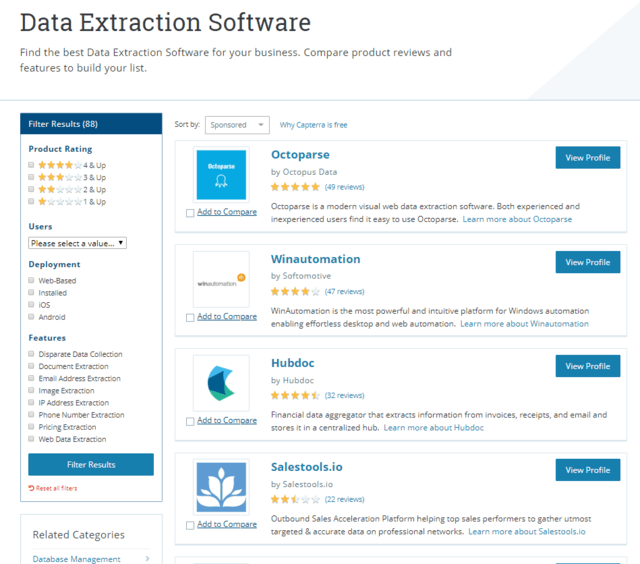Screen dimensions: 640x564
Task: Click 'Learn more about Salestools.io' link
Action: 527,531
